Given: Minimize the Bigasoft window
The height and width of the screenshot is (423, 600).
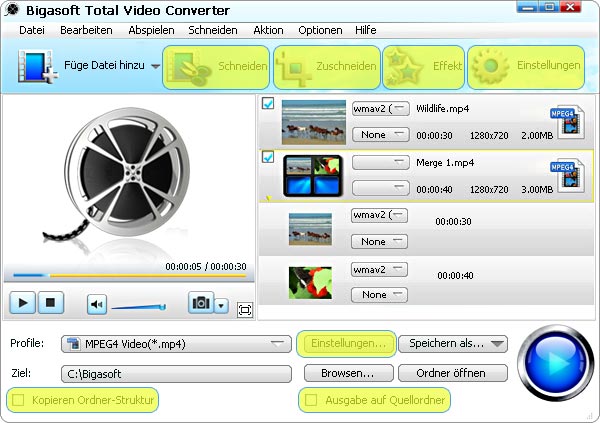Looking at the screenshot, I should tap(527, 7).
